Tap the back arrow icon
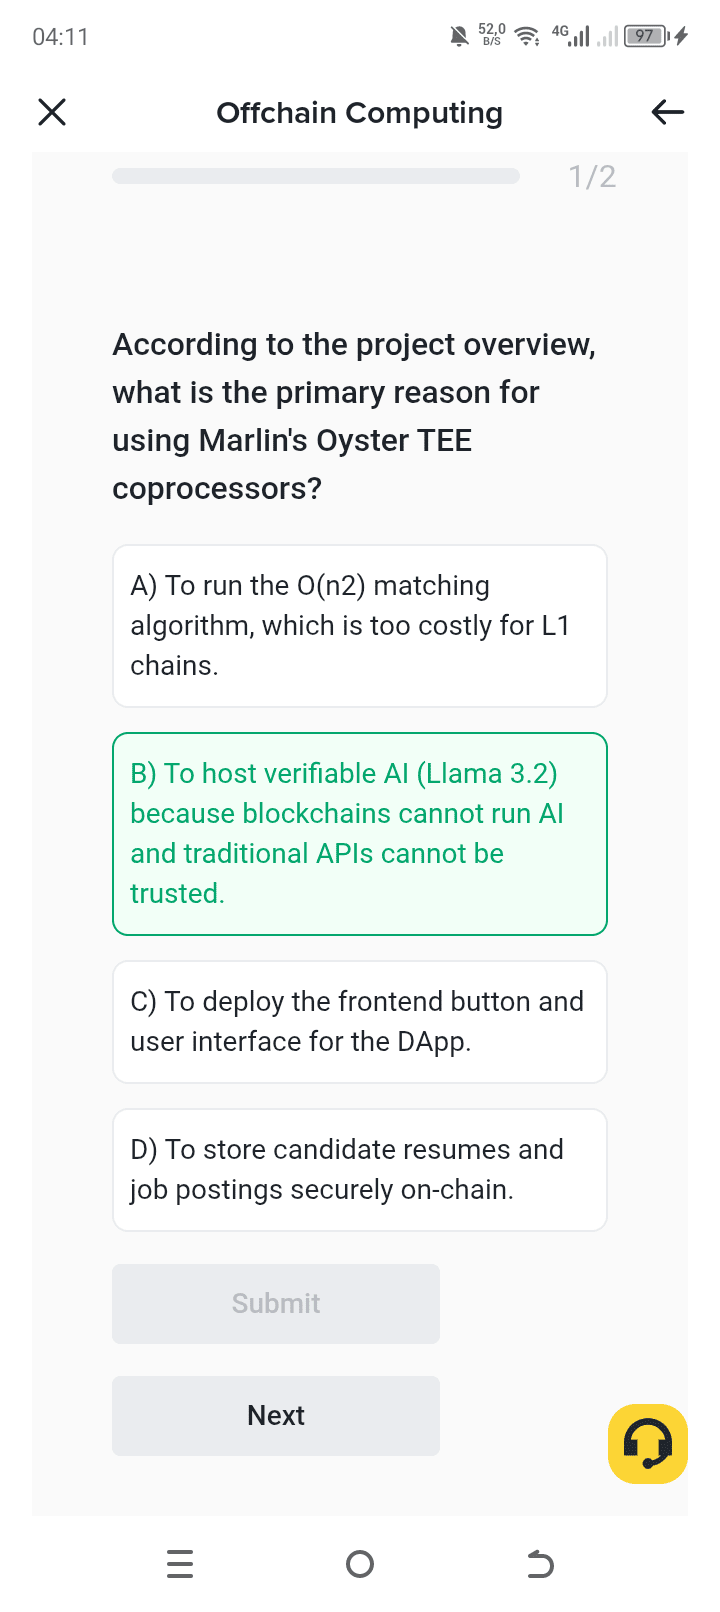The height and width of the screenshot is (1612, 720). [667, 112]
